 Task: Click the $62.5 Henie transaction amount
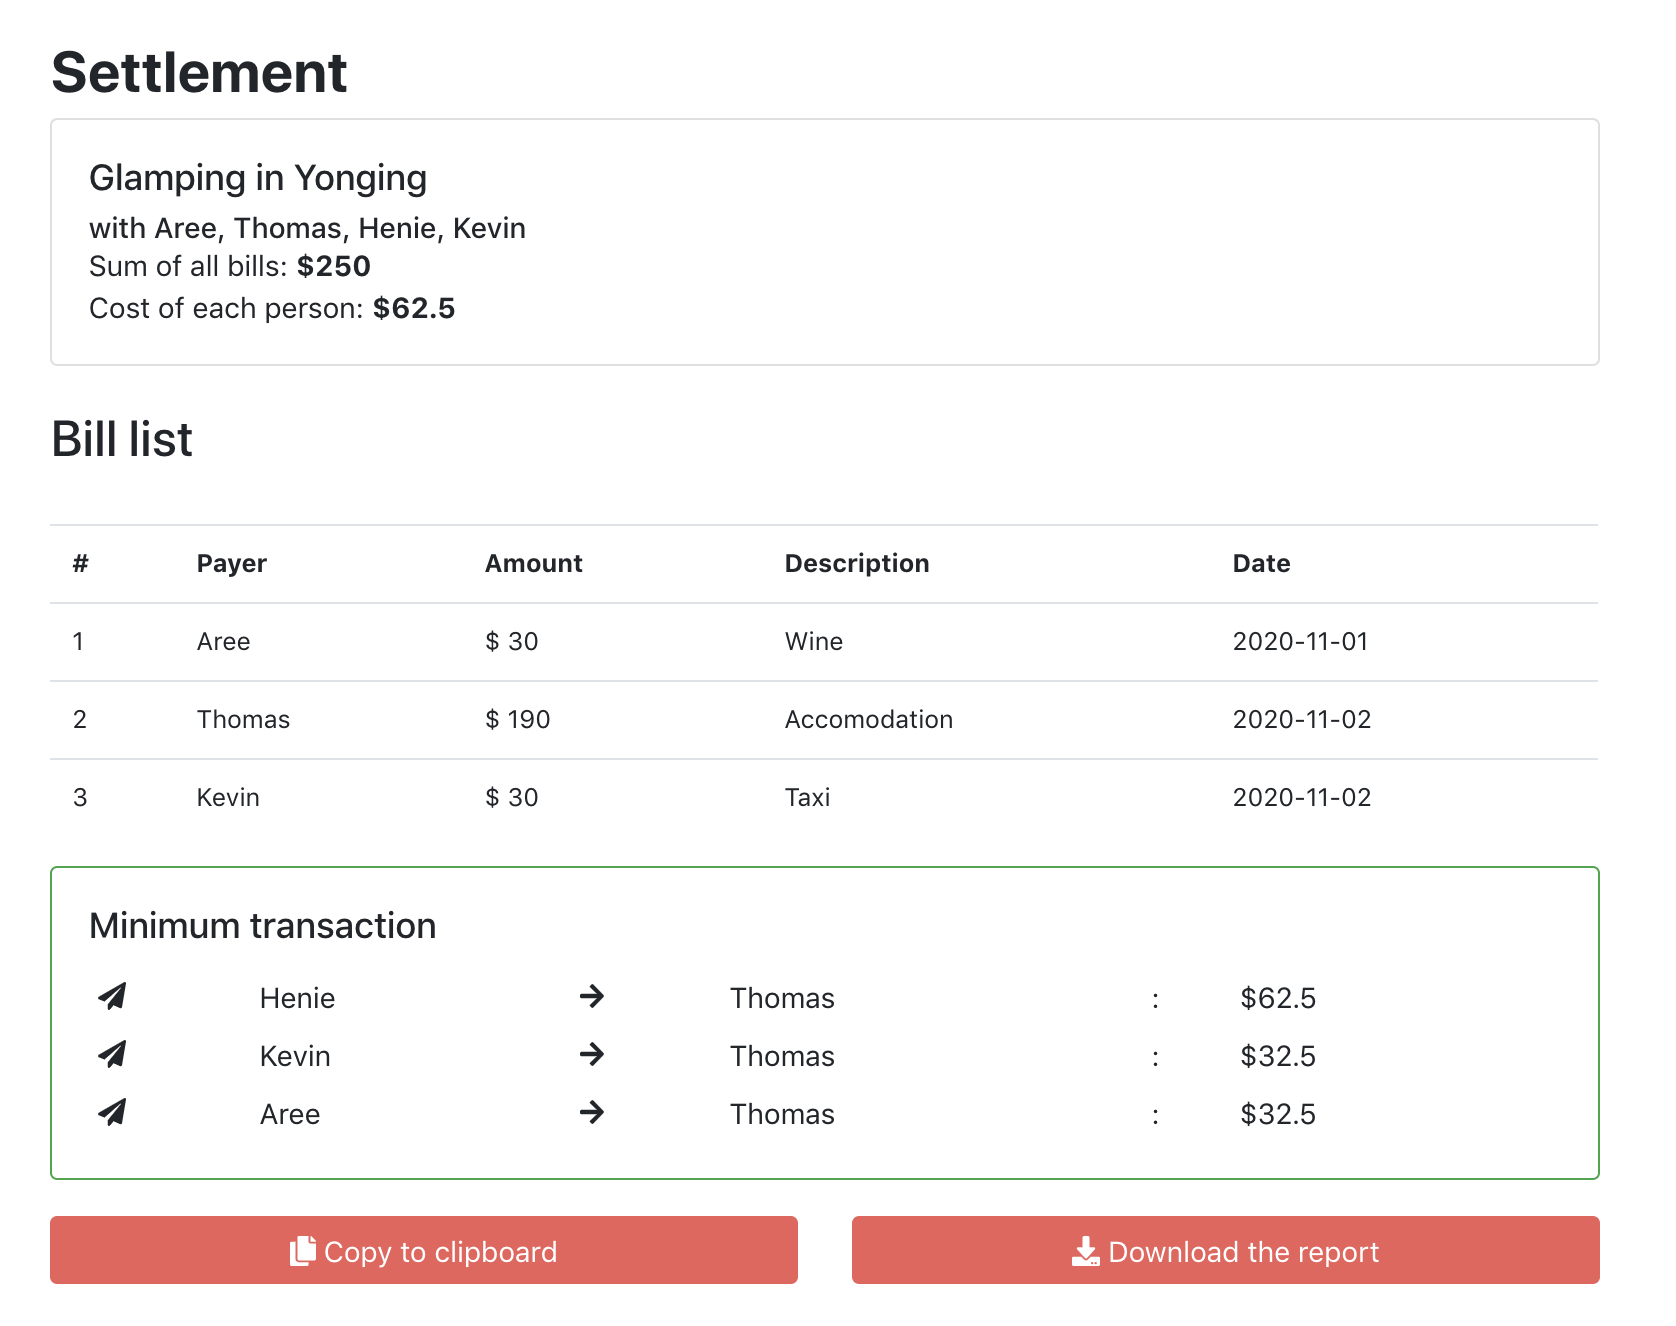[x=1278, y=998]
